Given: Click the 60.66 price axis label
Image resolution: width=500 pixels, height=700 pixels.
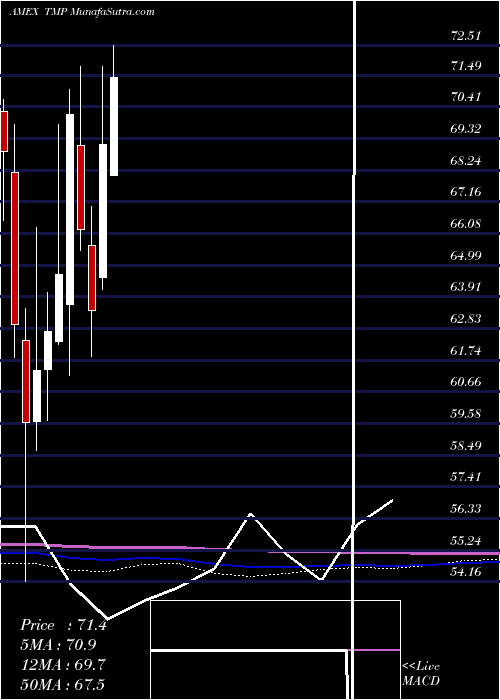Looking at the screenshot, I should click(467, 382).
